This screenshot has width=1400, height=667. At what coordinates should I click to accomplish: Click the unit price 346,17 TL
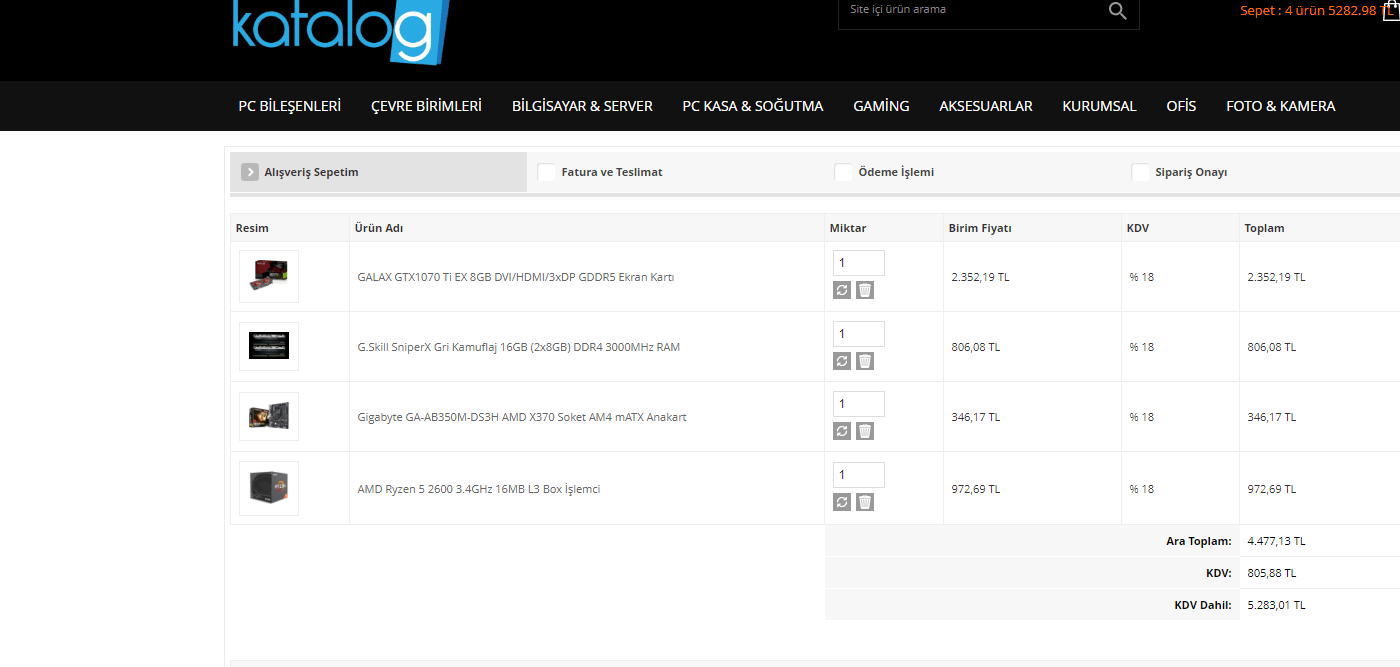(x=975, y=417)
